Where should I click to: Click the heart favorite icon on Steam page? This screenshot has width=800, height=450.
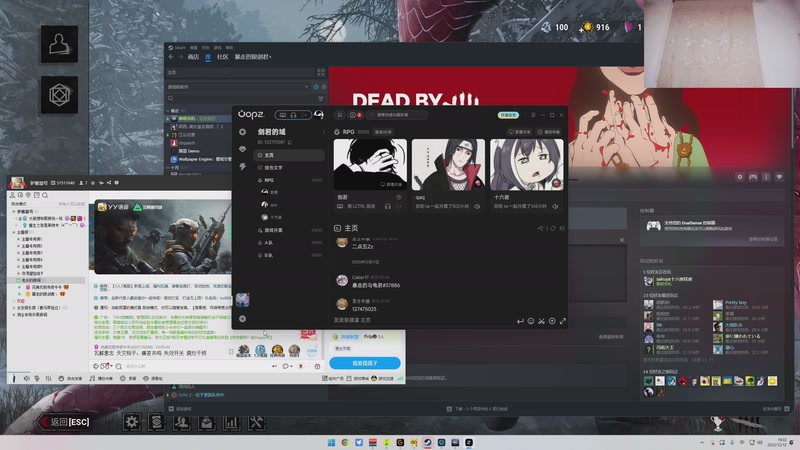point(779,177)
